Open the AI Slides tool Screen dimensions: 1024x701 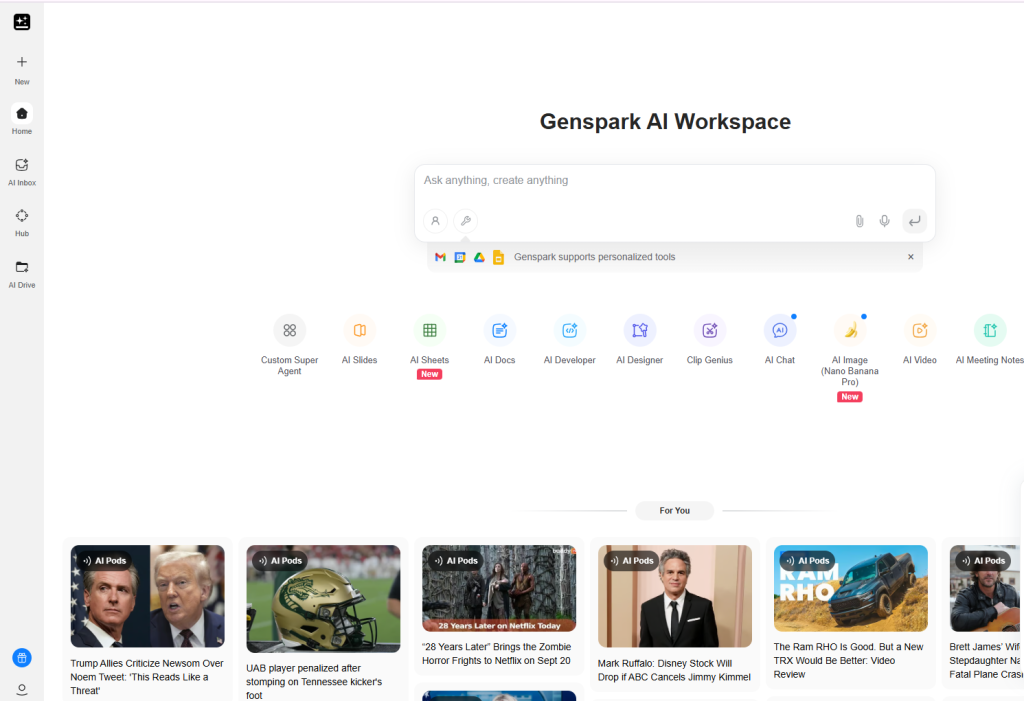[359, 338]
